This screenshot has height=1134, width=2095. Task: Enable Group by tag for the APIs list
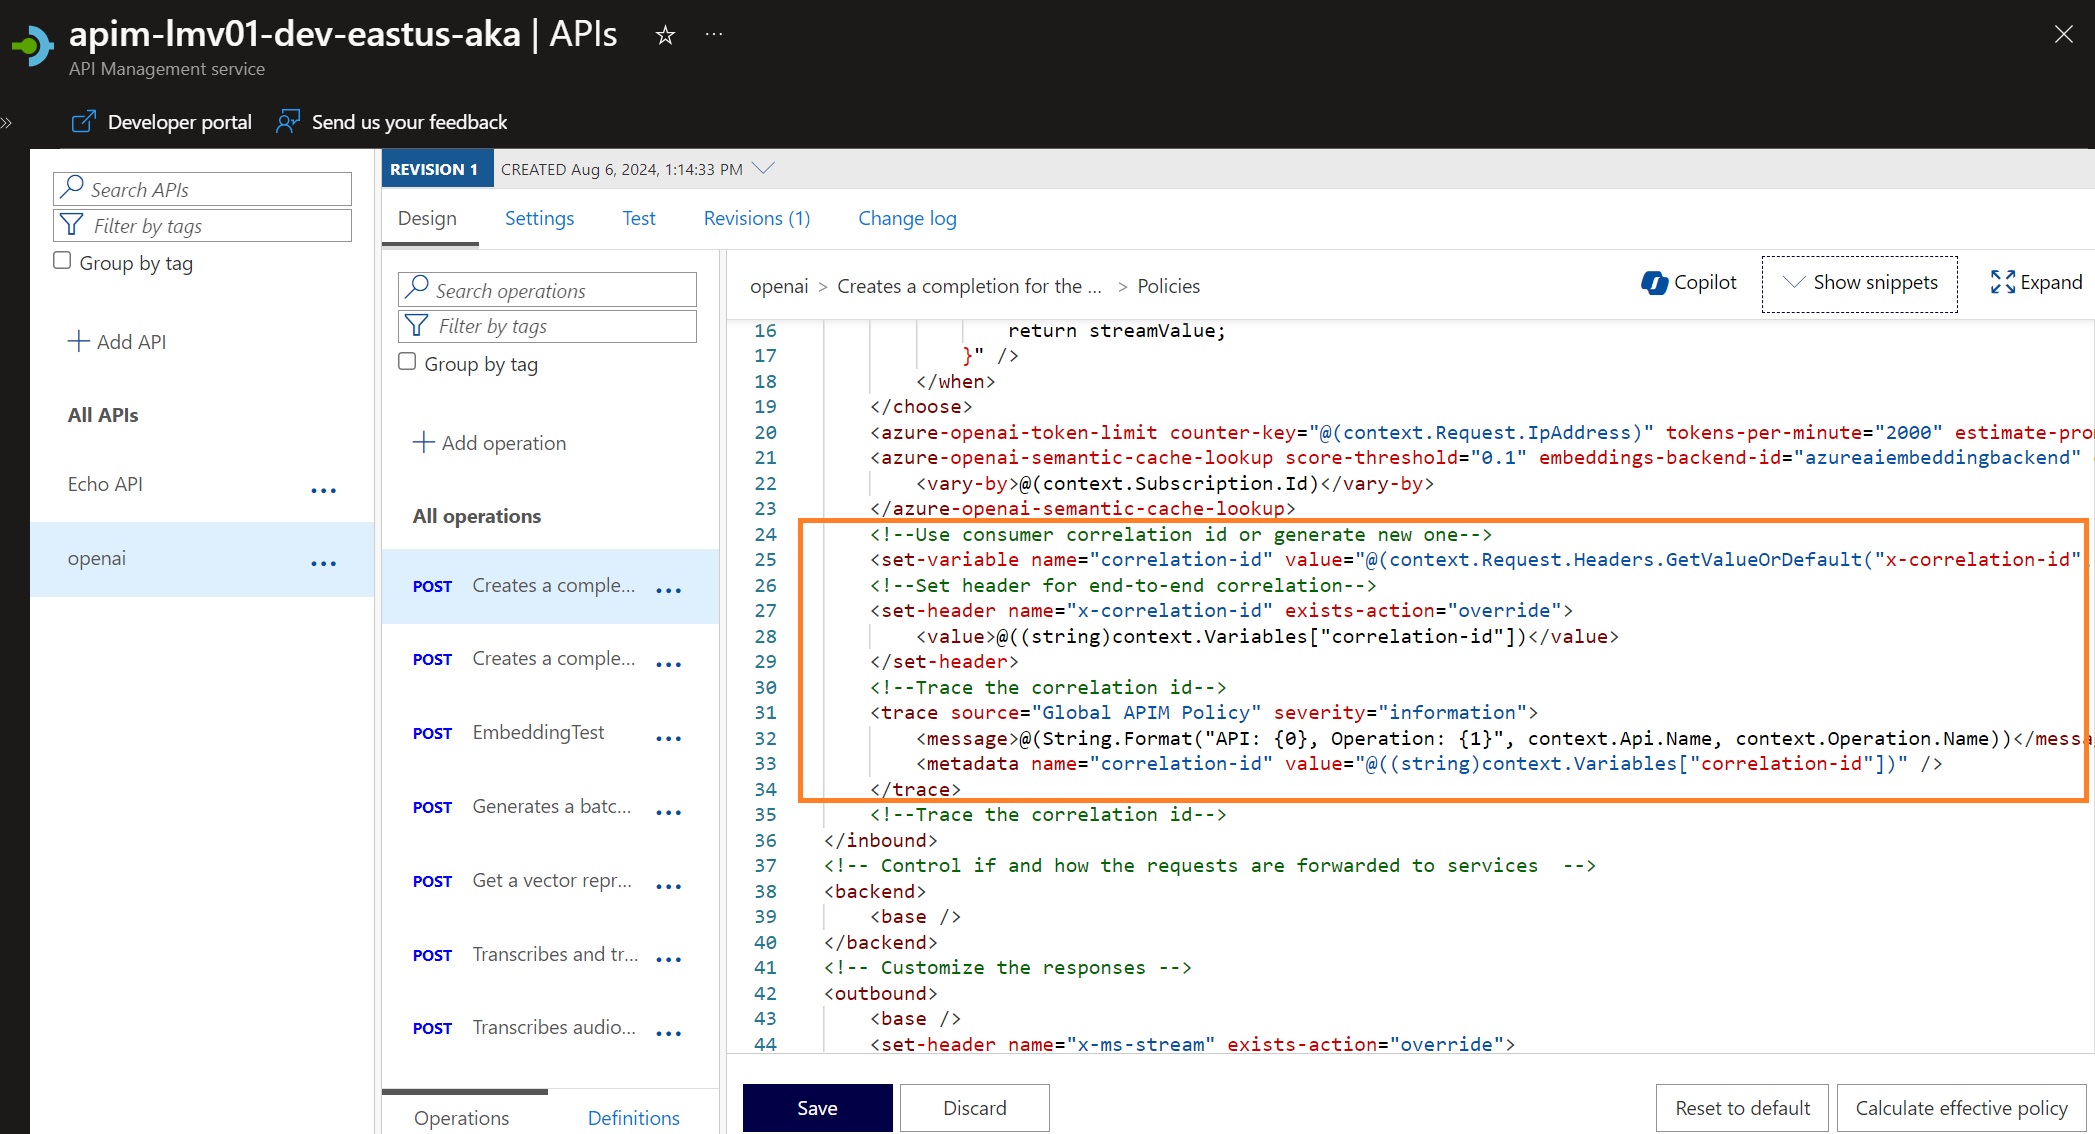click(x=62, y=261)
